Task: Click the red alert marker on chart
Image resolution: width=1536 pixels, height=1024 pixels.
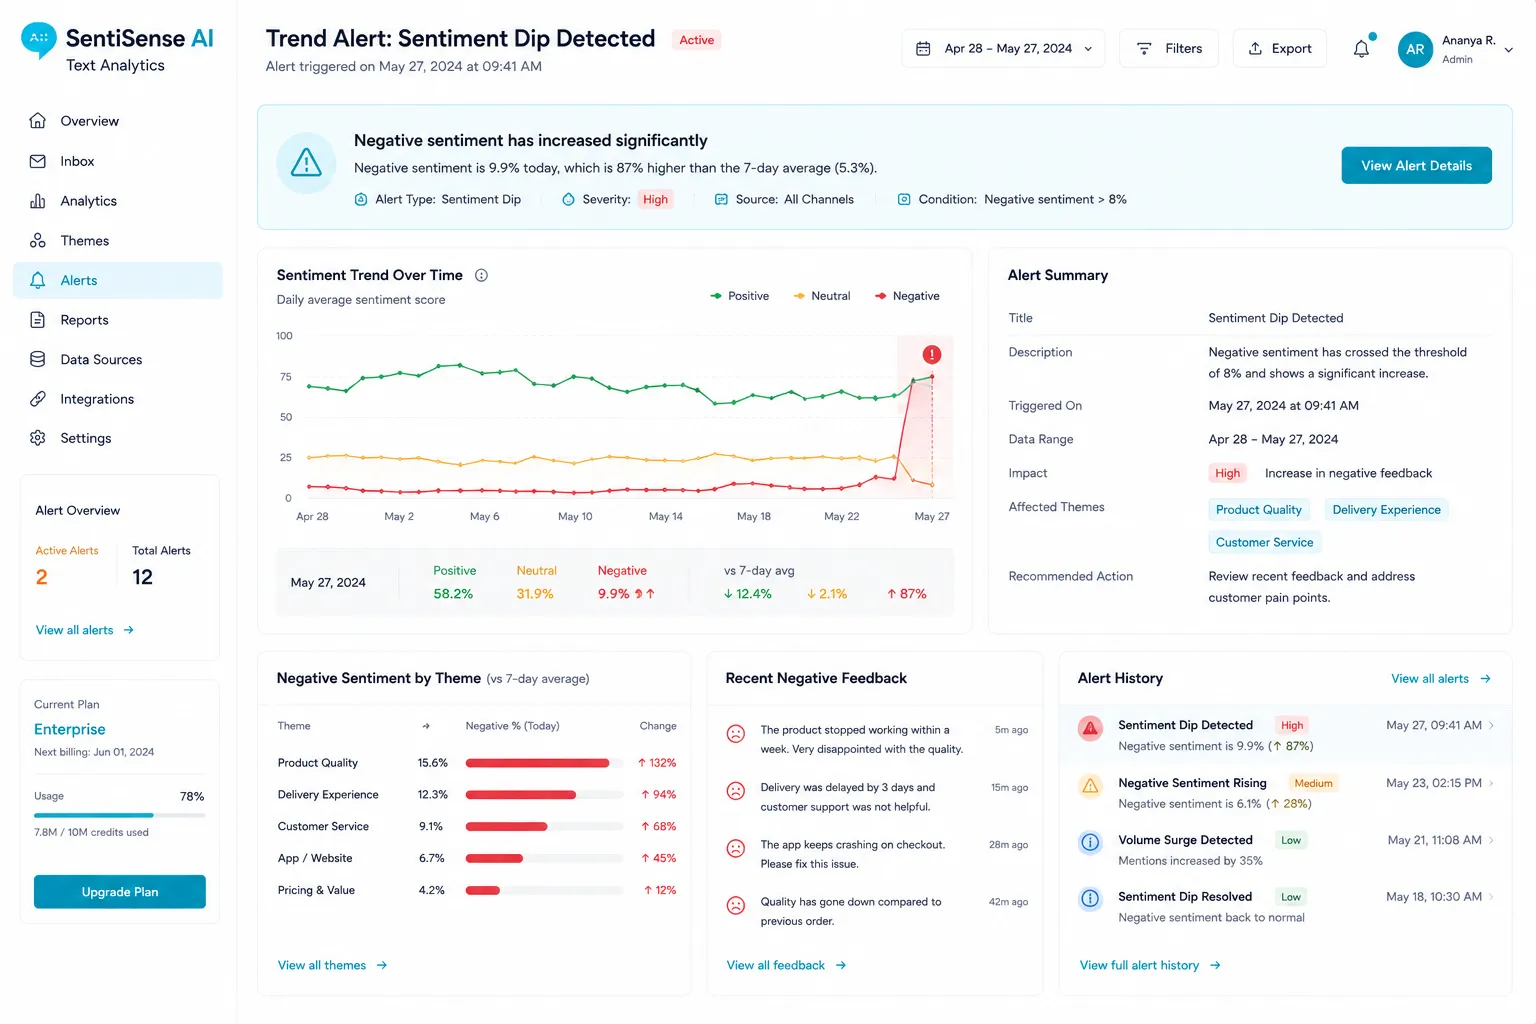Action: [931, 354]
